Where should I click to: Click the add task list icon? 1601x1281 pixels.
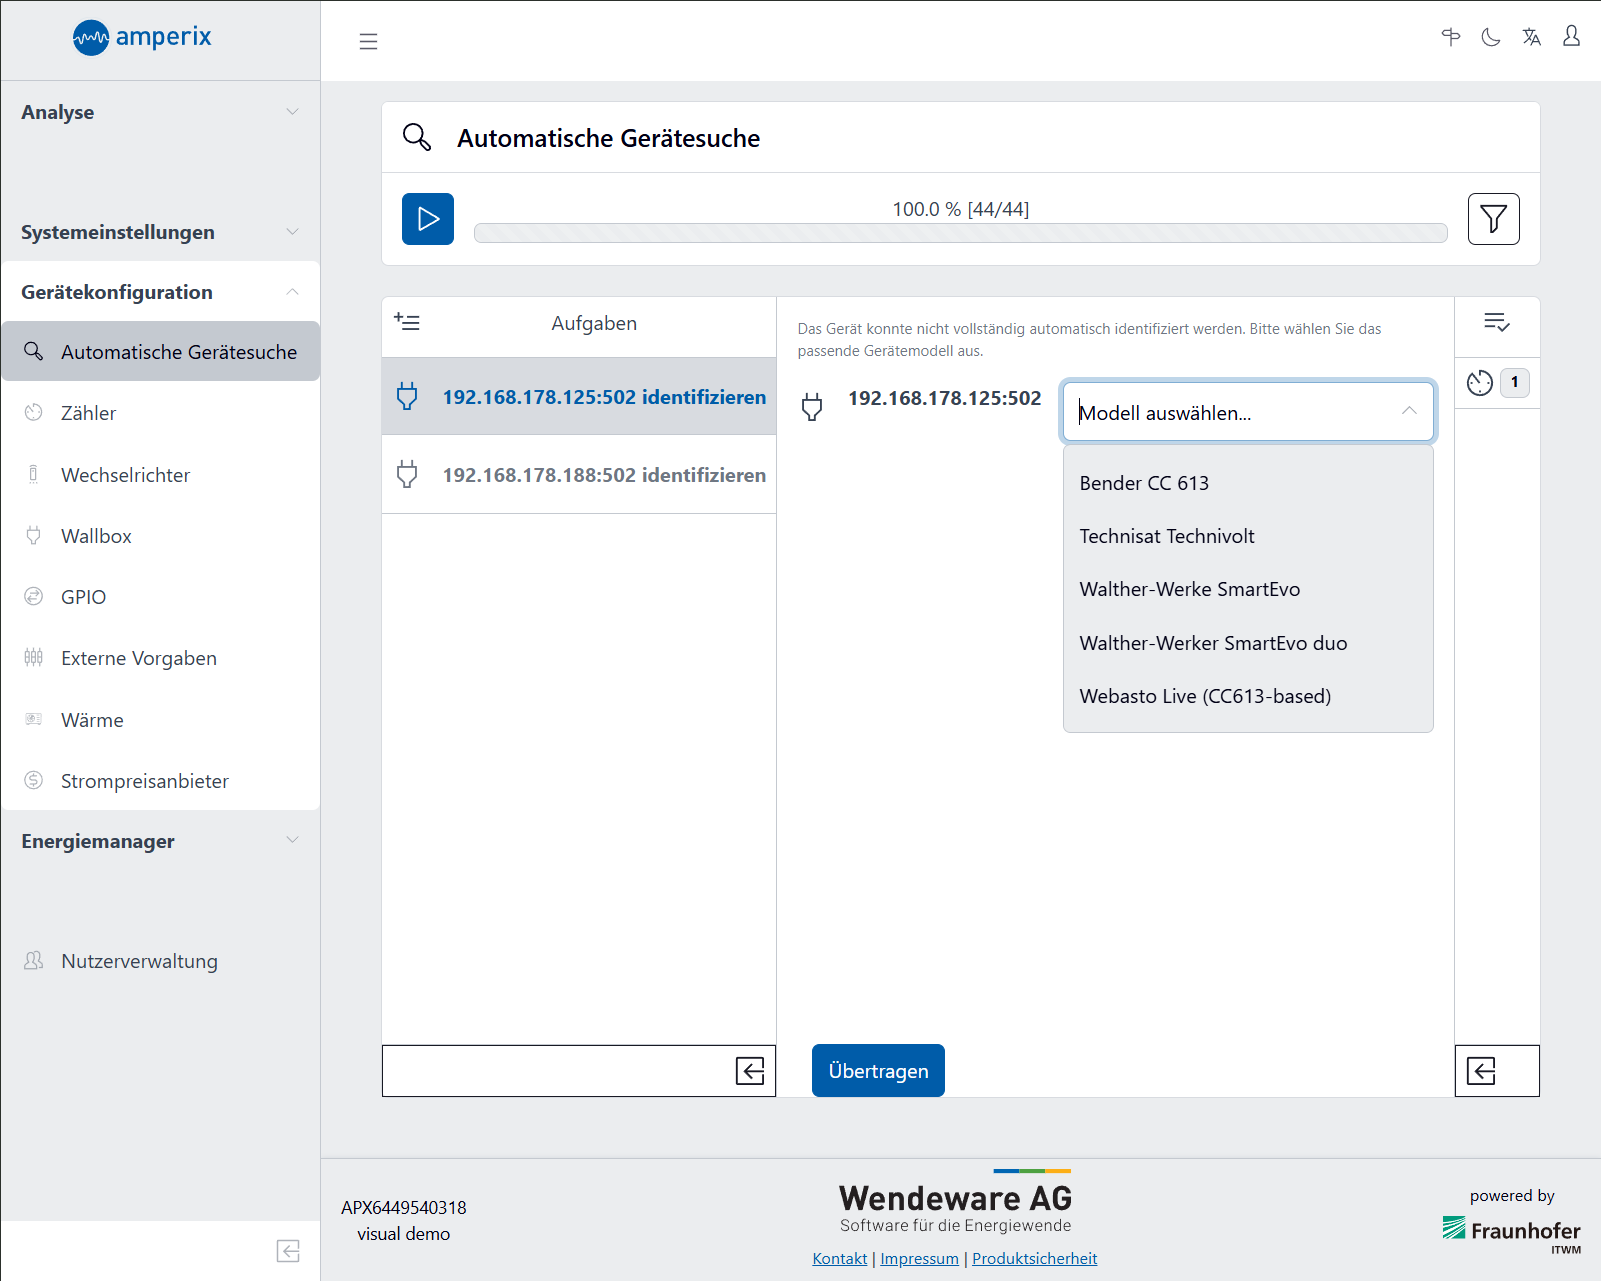tap(407, 323)
